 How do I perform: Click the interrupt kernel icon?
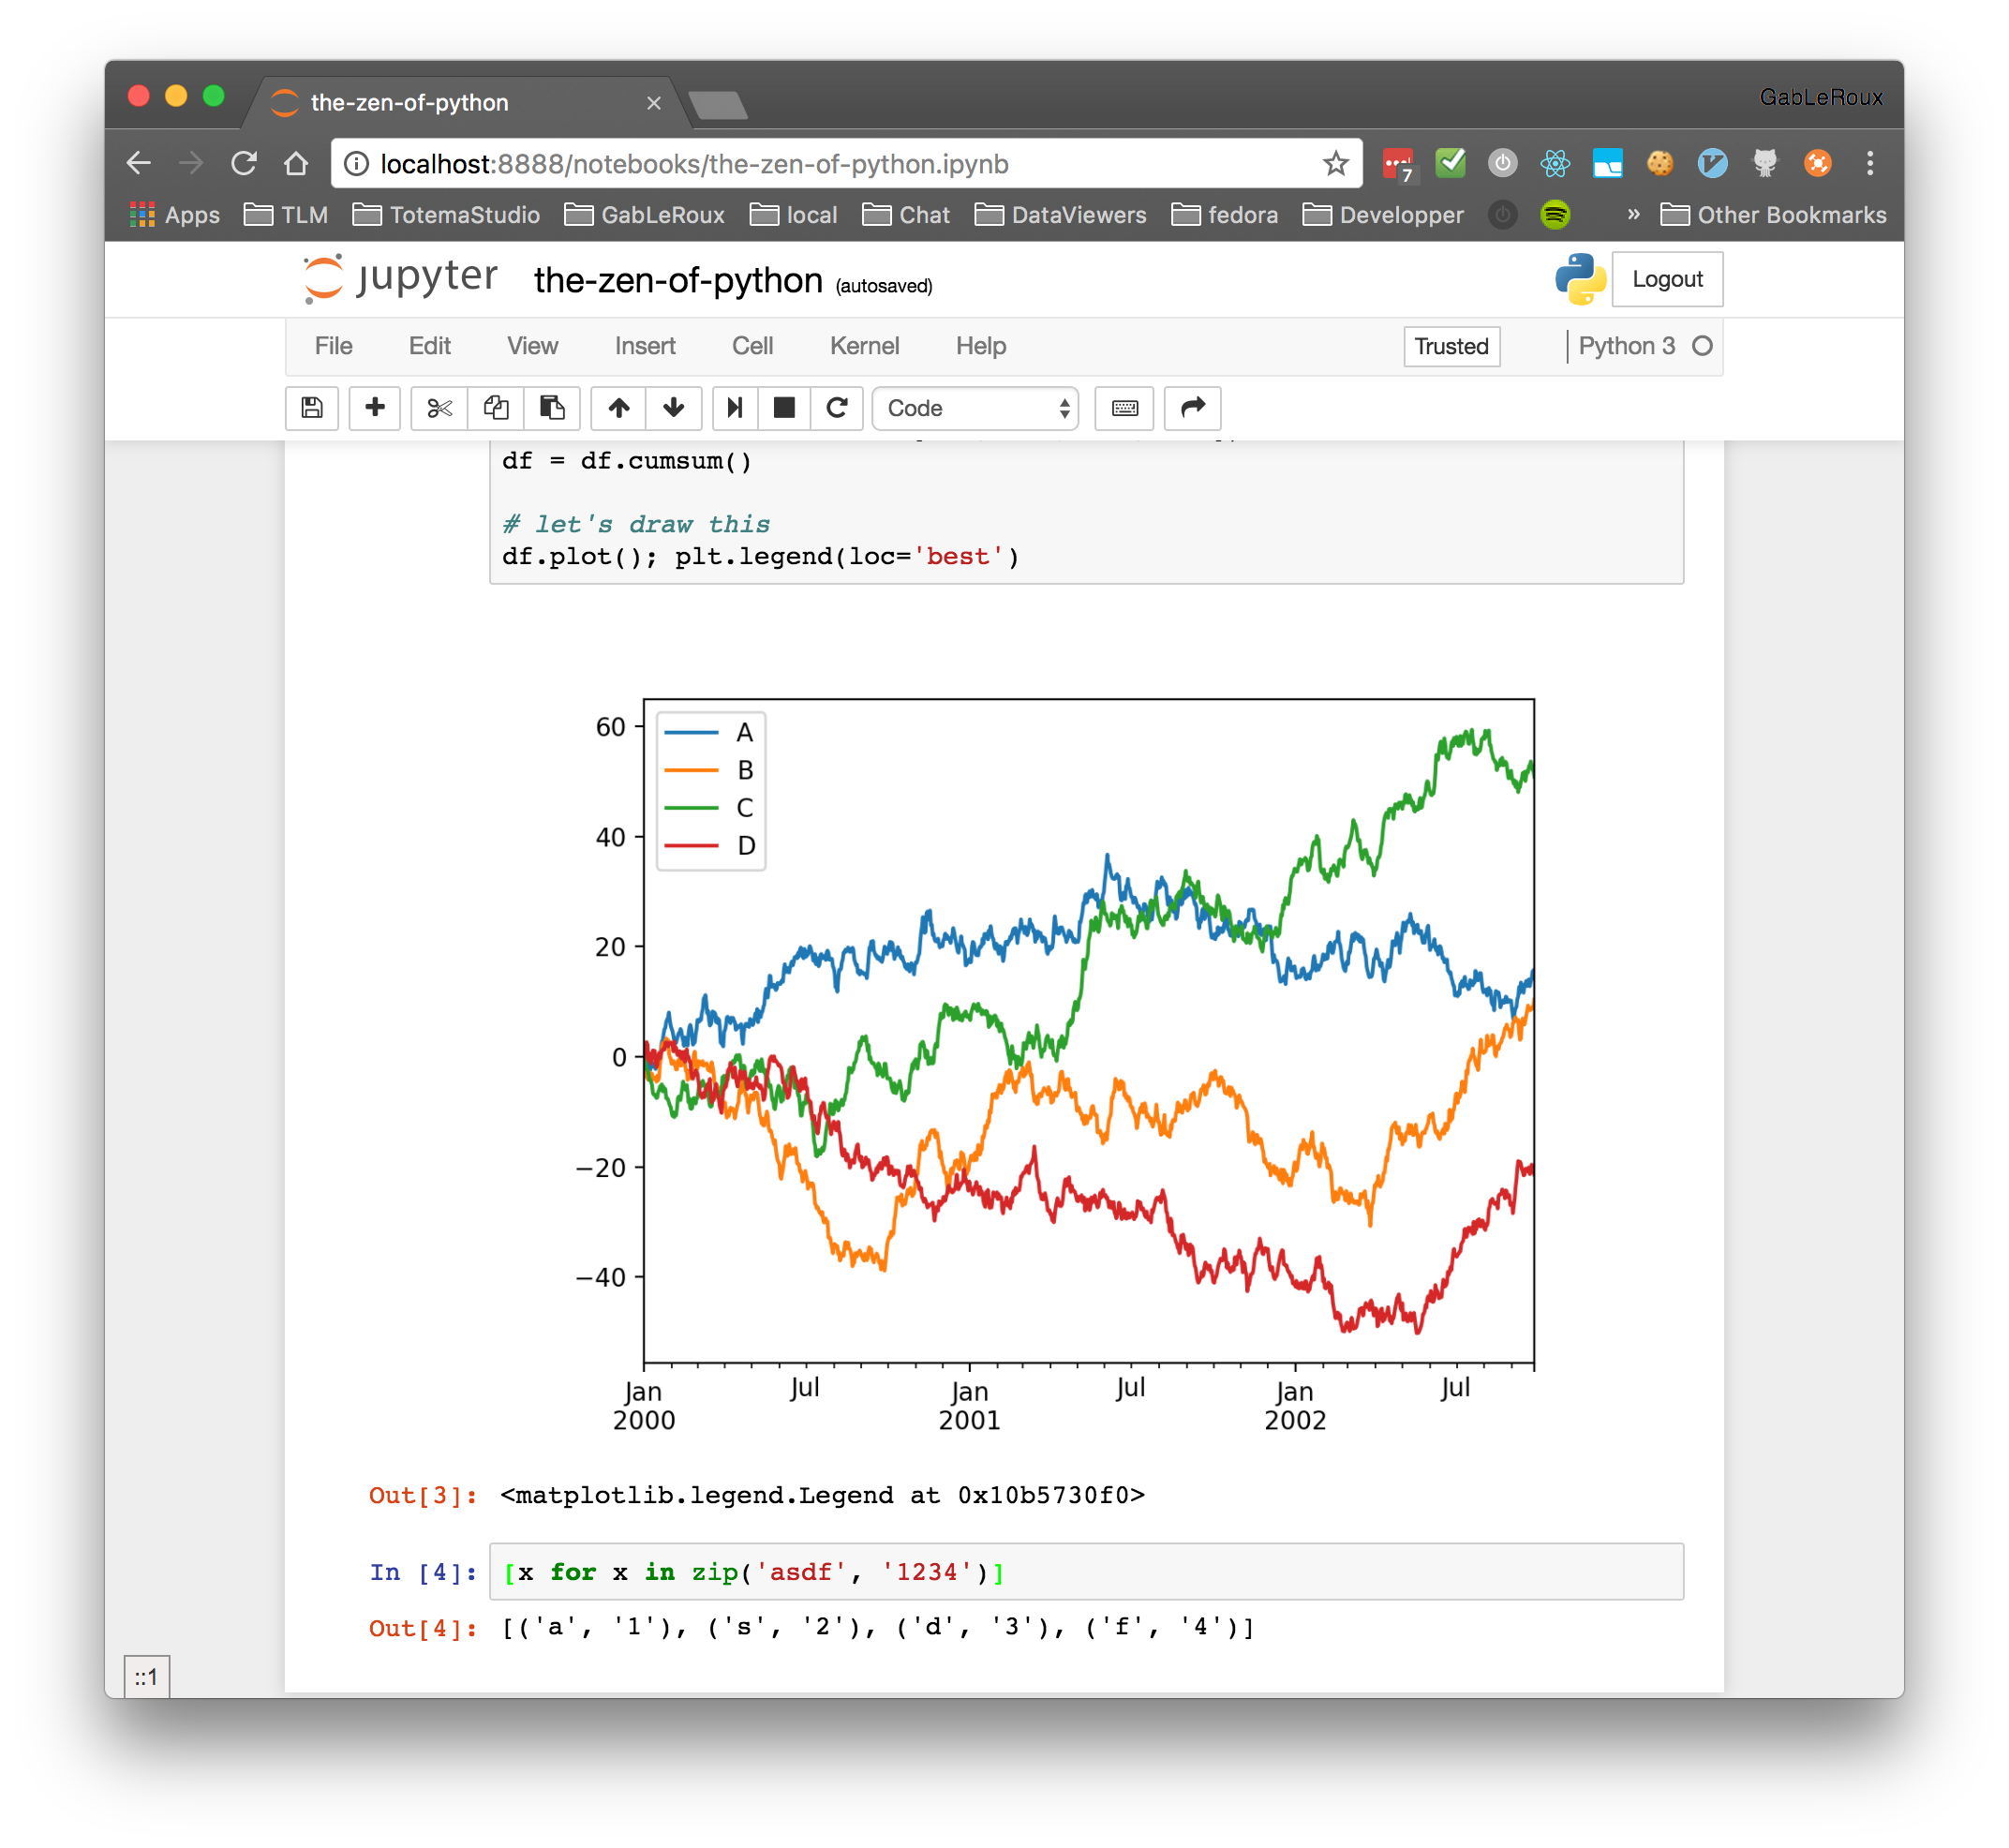[x=786, y=408]
